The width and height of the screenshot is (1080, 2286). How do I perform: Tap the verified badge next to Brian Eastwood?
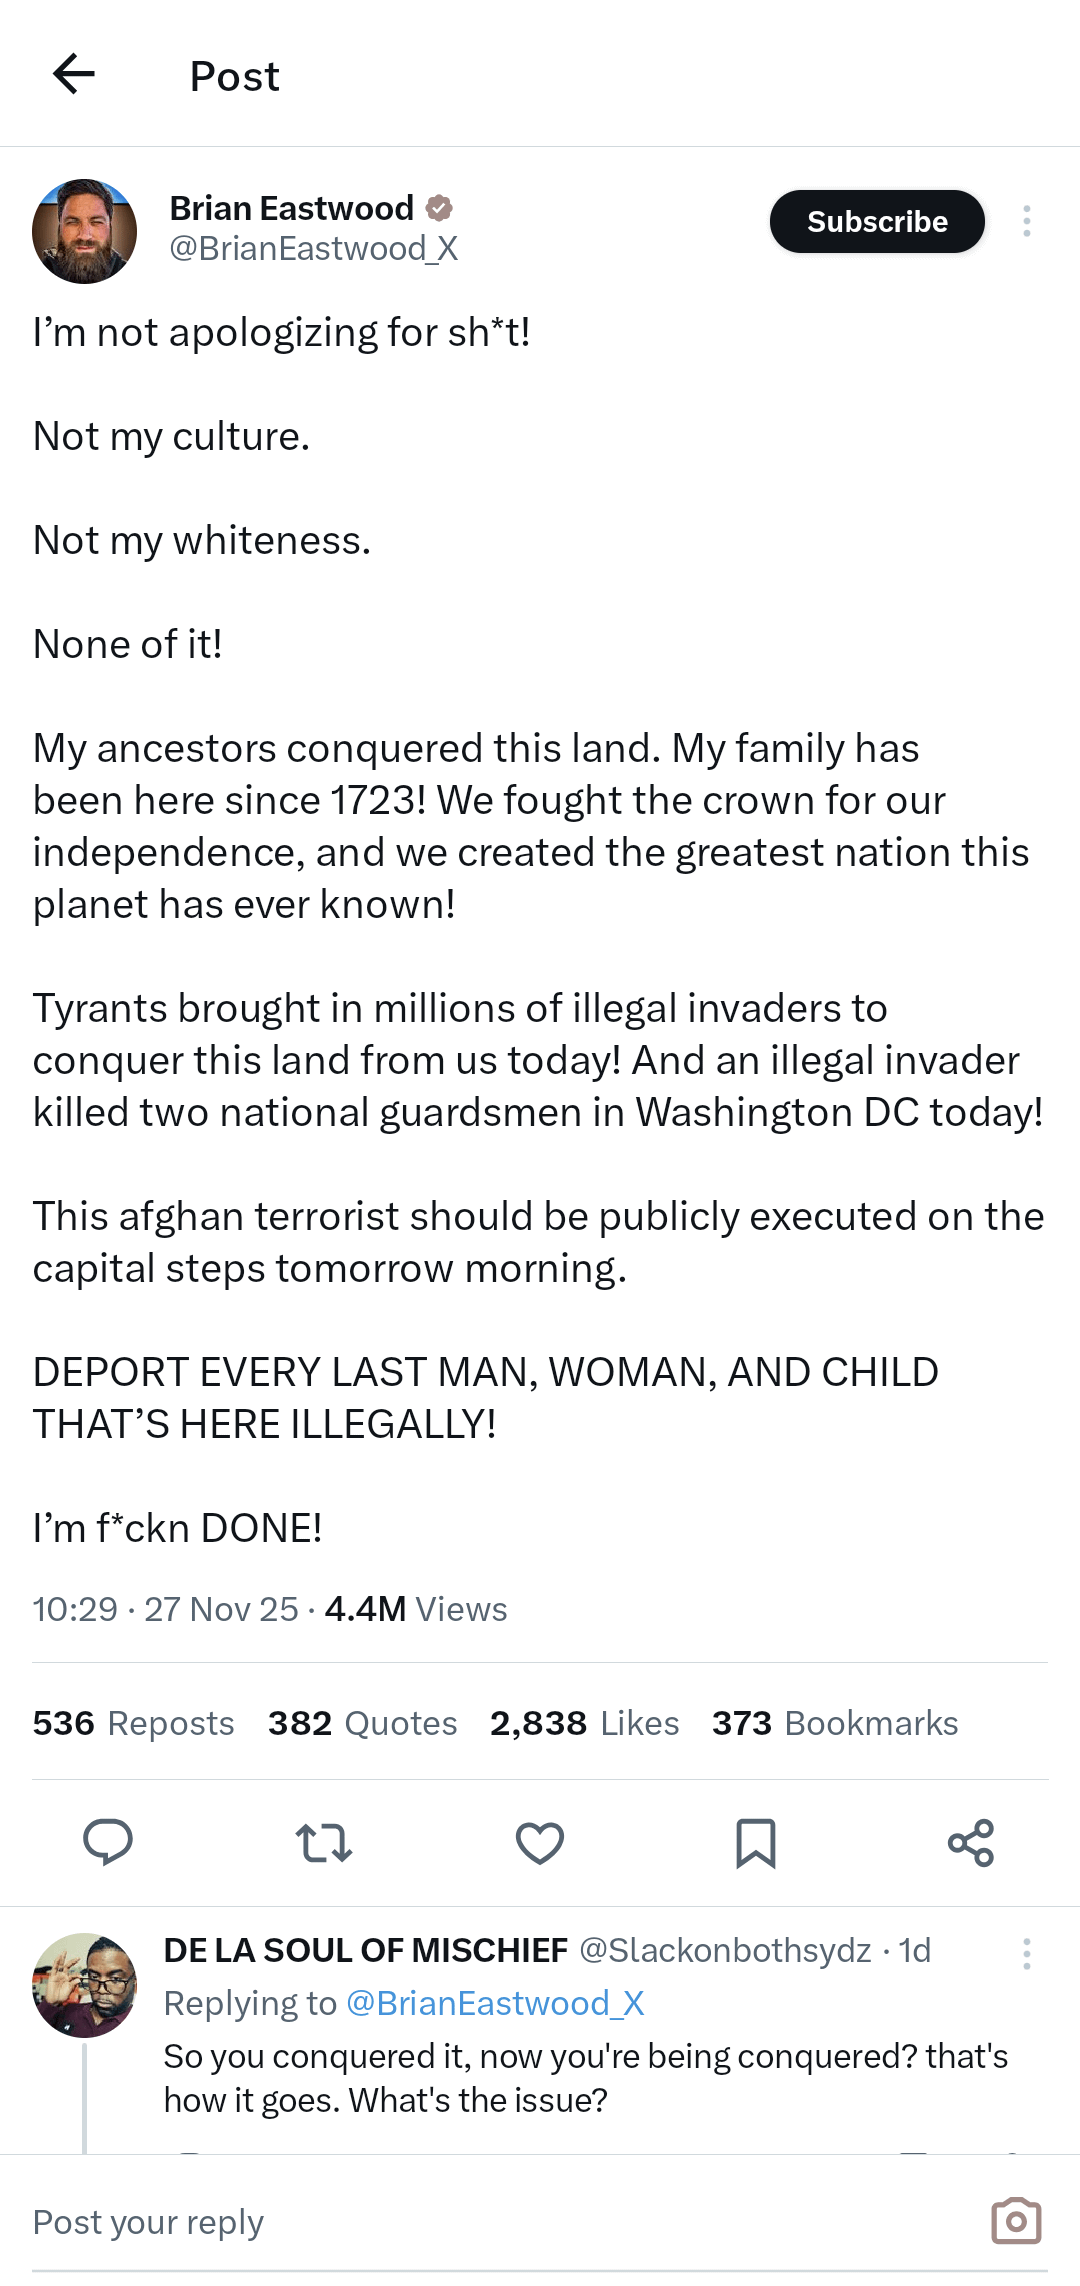tap(439, 208)
